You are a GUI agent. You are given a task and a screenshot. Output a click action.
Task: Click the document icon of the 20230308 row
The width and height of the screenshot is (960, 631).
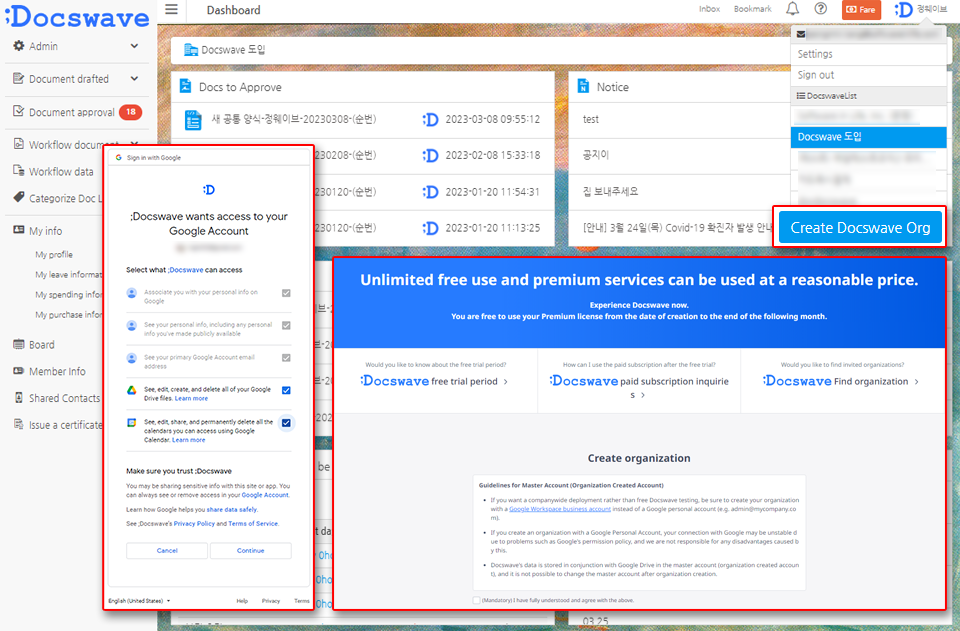coord(193,119)
